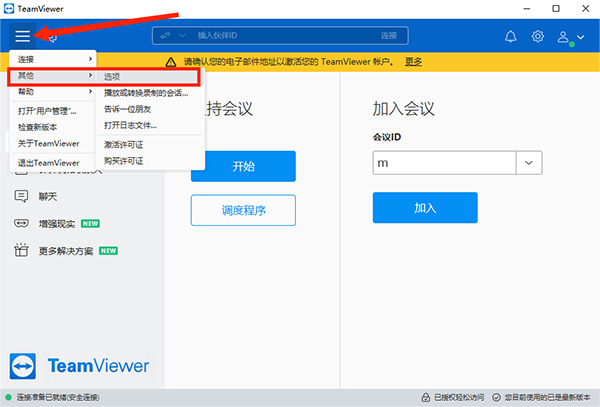
Task: Open 增强现实 sidebar label
Action: point(57,224)
